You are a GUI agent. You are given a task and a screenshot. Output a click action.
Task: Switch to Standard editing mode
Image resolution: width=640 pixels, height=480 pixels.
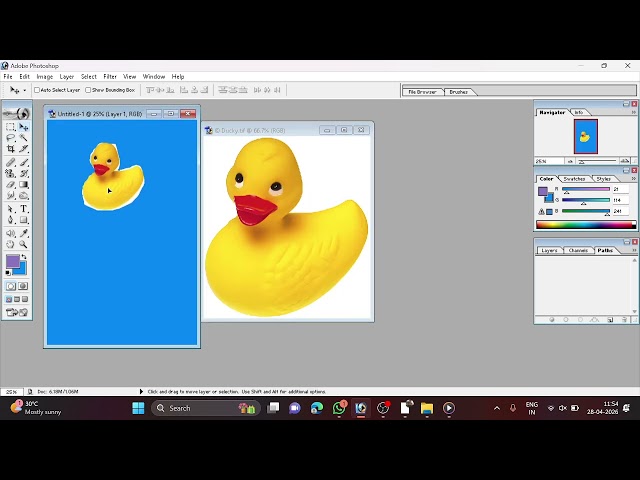(11, 286)
